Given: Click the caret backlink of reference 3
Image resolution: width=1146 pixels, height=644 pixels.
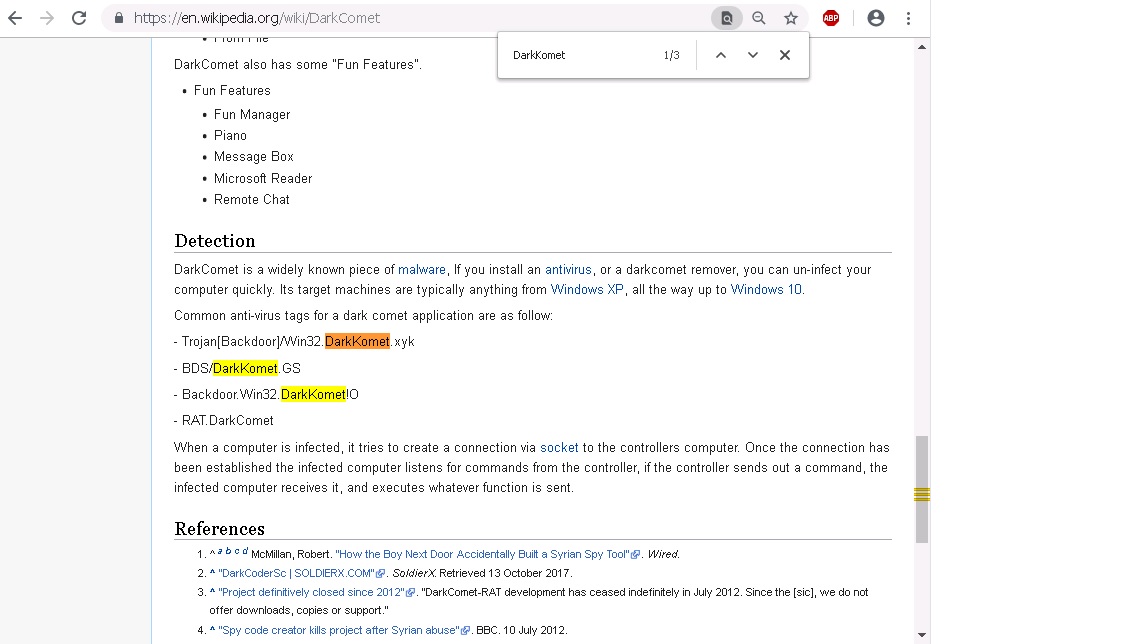Looking at the screenshot, I should click(213, 591).
